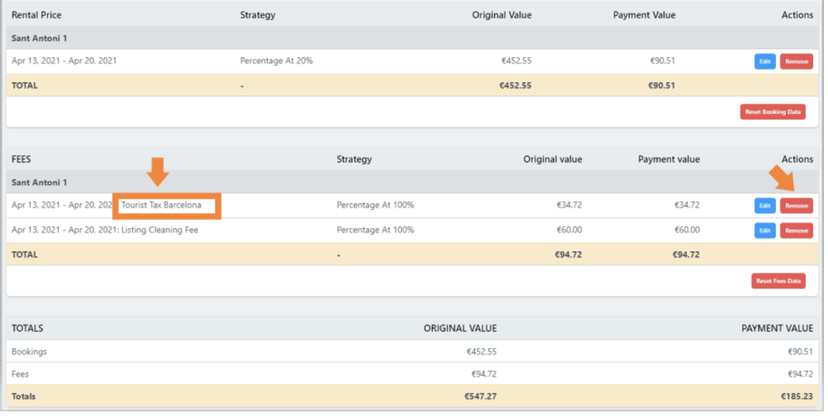Click the Rental Price column header

coord(36,16)
